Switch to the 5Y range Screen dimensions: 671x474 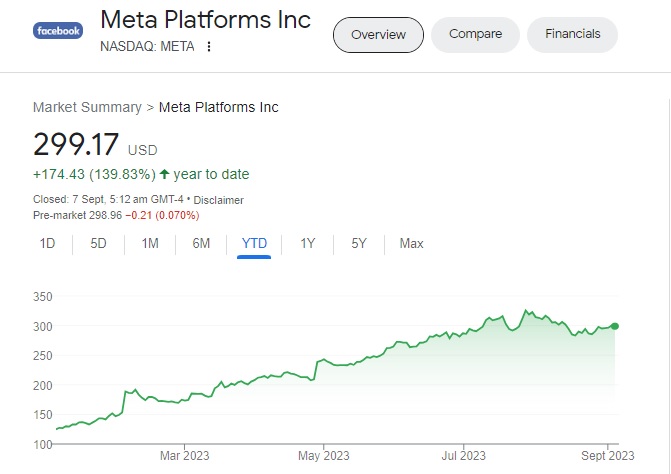pyautogui.click(x=359, y=243)
